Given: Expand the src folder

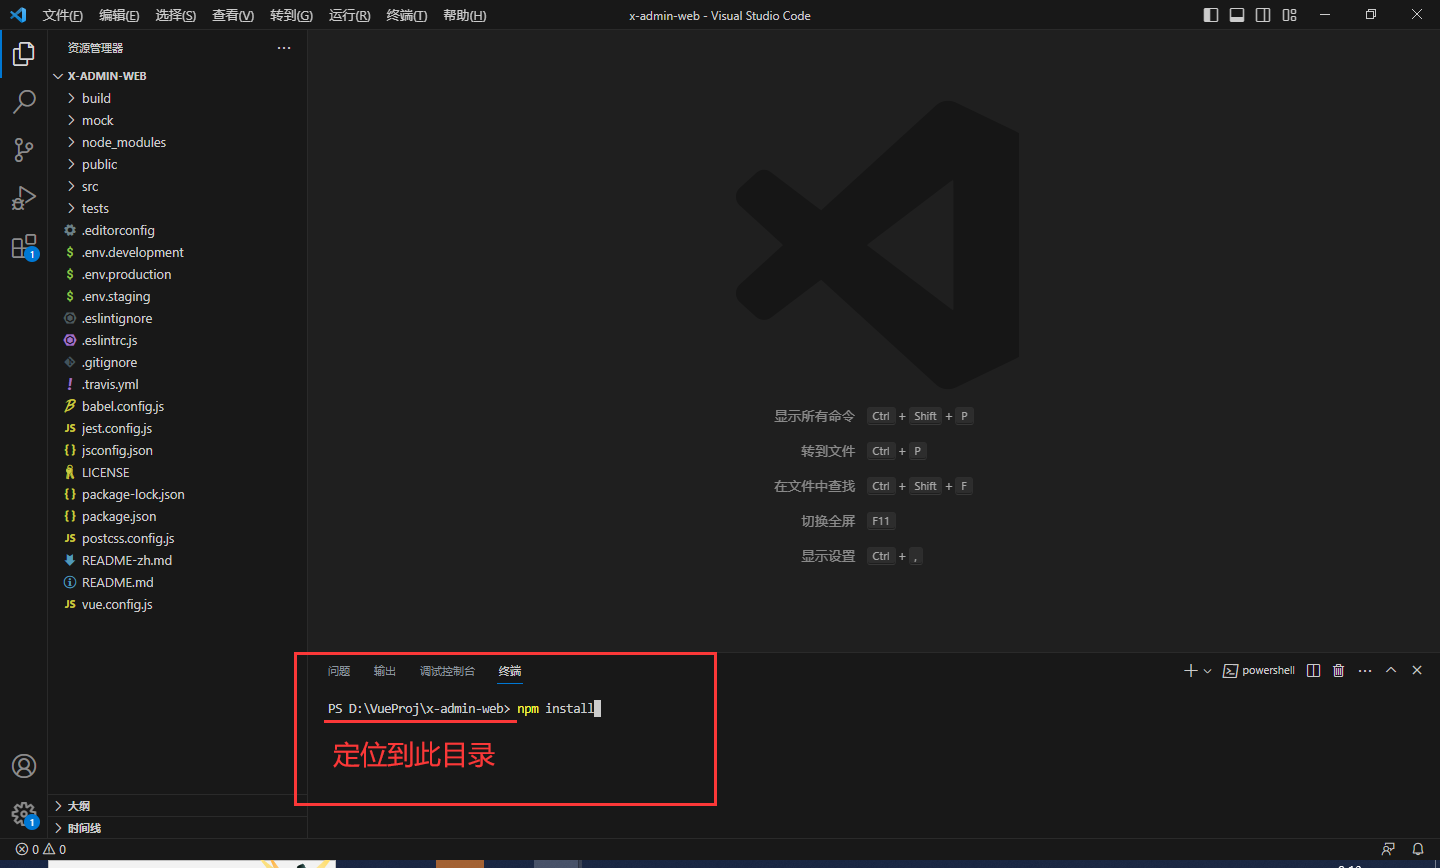Looking at the screenshot, I should [x=177, y=186].
